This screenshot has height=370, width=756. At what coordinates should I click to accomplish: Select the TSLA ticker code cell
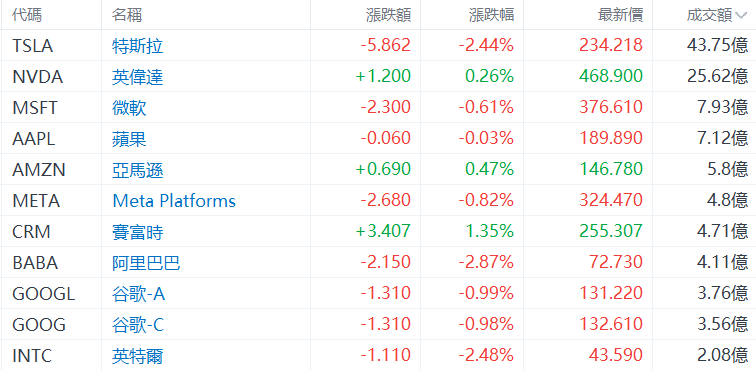coord(33,46)
